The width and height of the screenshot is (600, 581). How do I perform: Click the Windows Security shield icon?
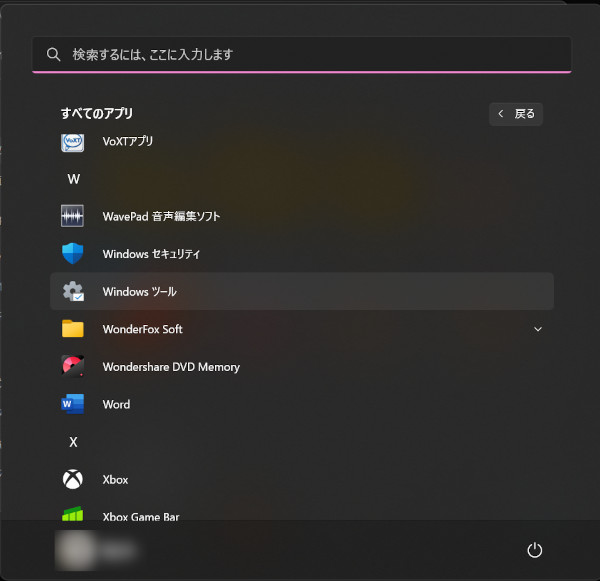[x=73, y=253]
